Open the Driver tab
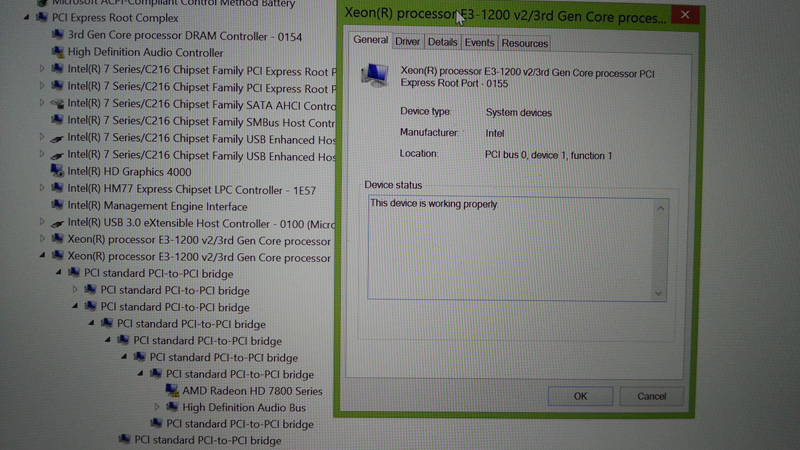Screen dimensions: 800x450 click(407, 42)
